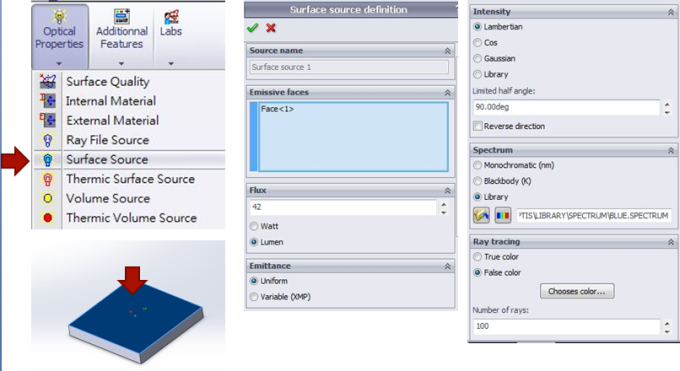
Task: Click the External Material icon
Action: click(x=48, y=120)
